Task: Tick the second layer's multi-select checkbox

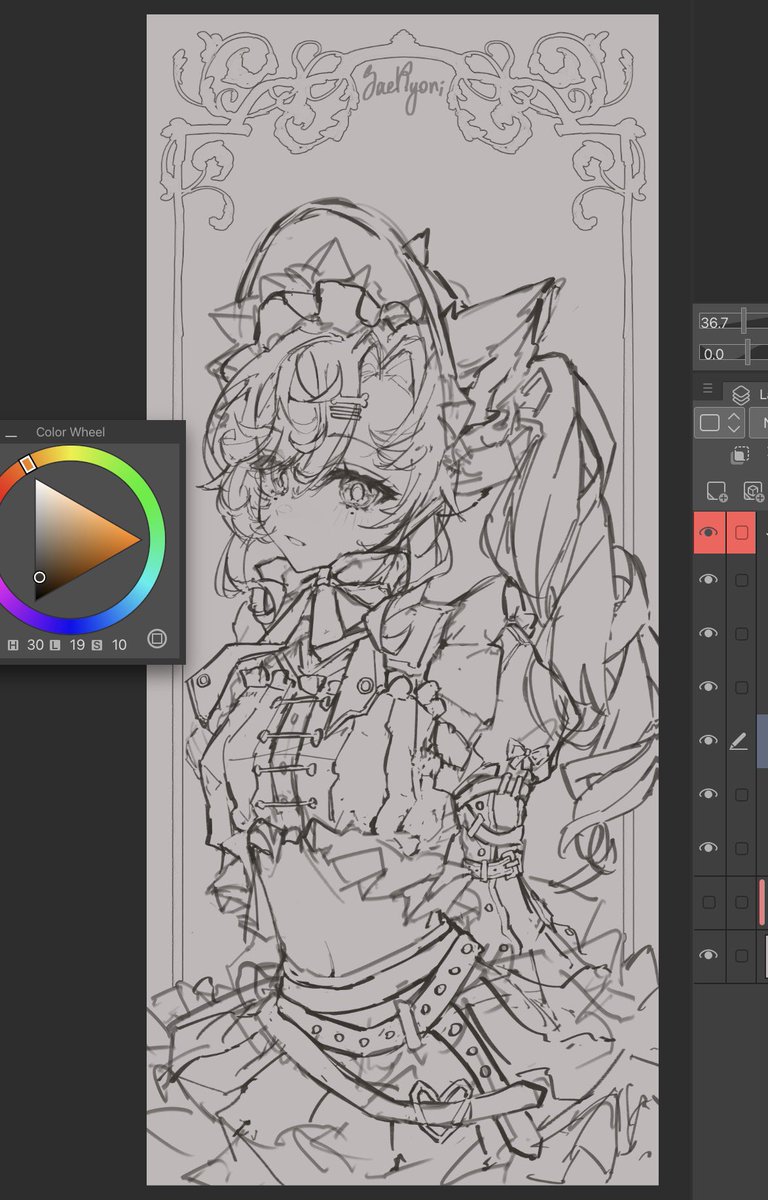Action: point(741,580)
